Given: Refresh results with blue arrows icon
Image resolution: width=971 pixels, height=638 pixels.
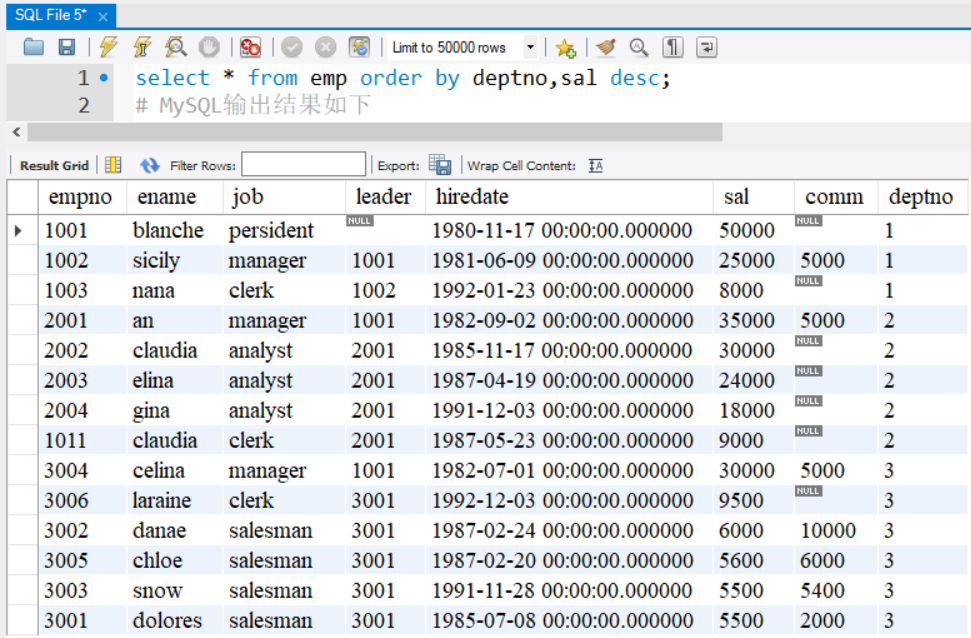Looking at the screenshot, I should 149,165.
